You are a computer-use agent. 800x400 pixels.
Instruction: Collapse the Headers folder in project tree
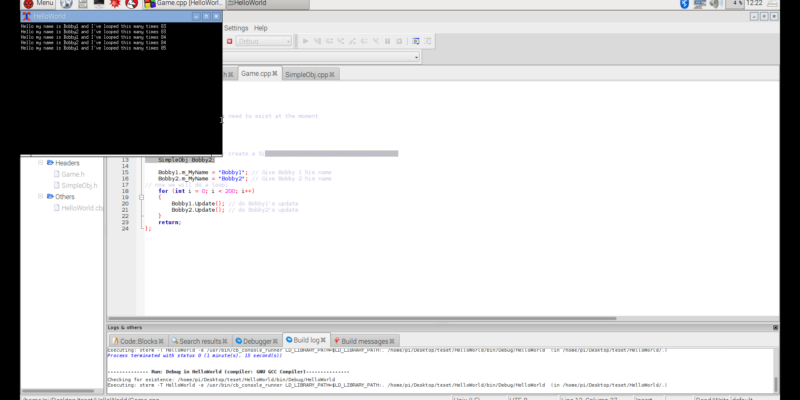tap(41, 162)
